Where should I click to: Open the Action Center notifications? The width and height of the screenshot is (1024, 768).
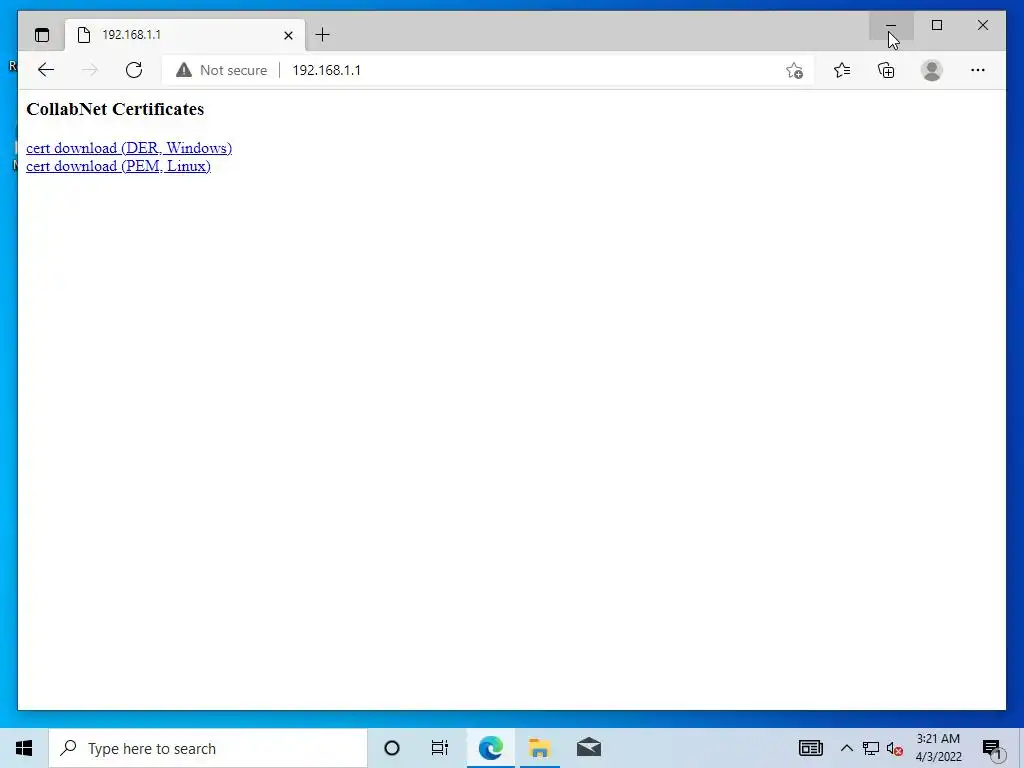pos(992,748)
